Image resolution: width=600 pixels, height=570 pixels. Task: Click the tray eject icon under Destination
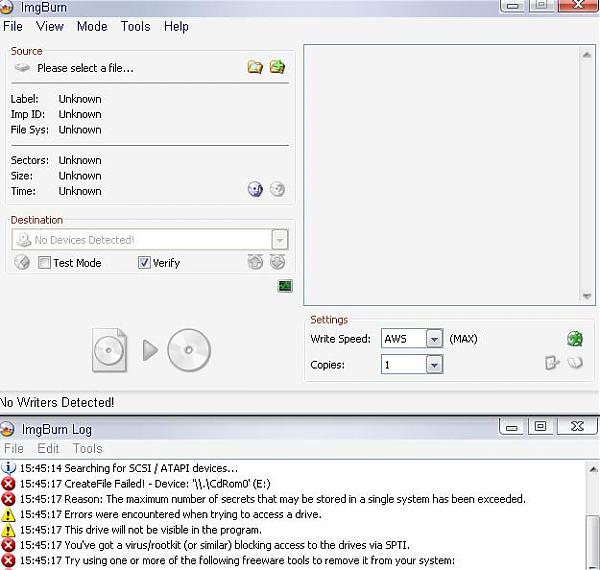(255, 262)
